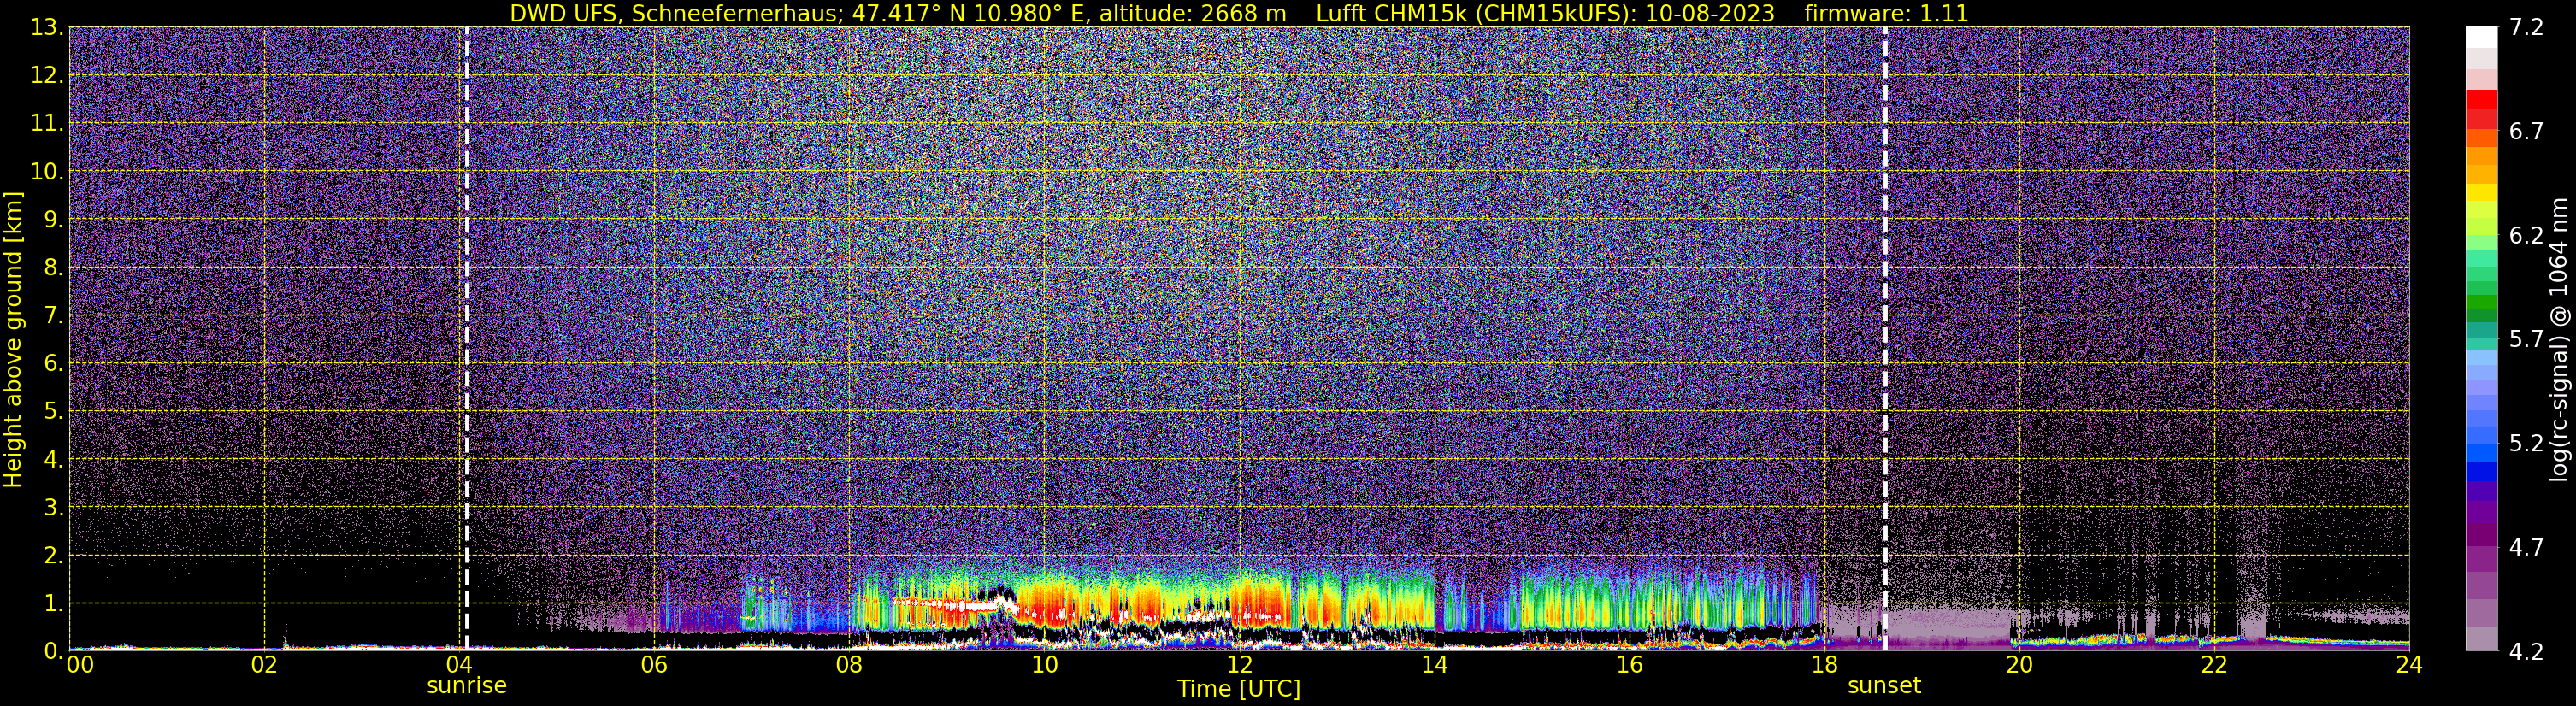Click the colorbar label 'log(rc-signal) @ 1064 nm'
This screenshot has width=2576, height=706.
point(2559,339)
